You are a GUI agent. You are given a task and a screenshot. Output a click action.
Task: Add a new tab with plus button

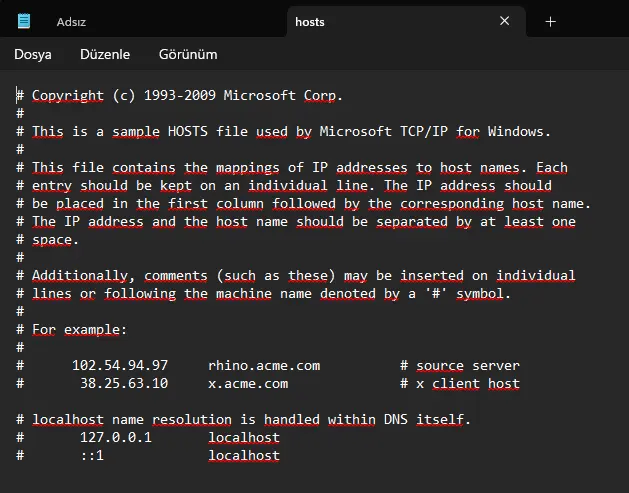(550, 22)
